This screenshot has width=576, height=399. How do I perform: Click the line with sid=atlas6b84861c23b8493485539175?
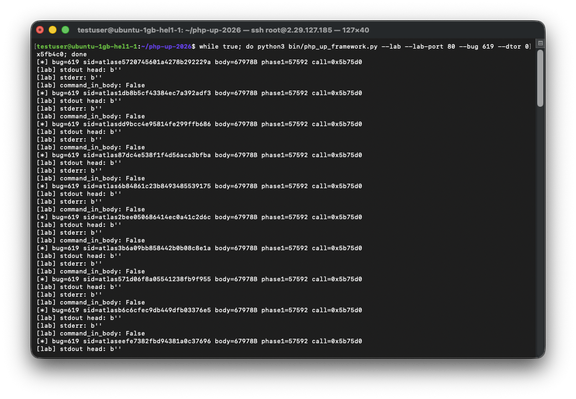tap(199, 186)
